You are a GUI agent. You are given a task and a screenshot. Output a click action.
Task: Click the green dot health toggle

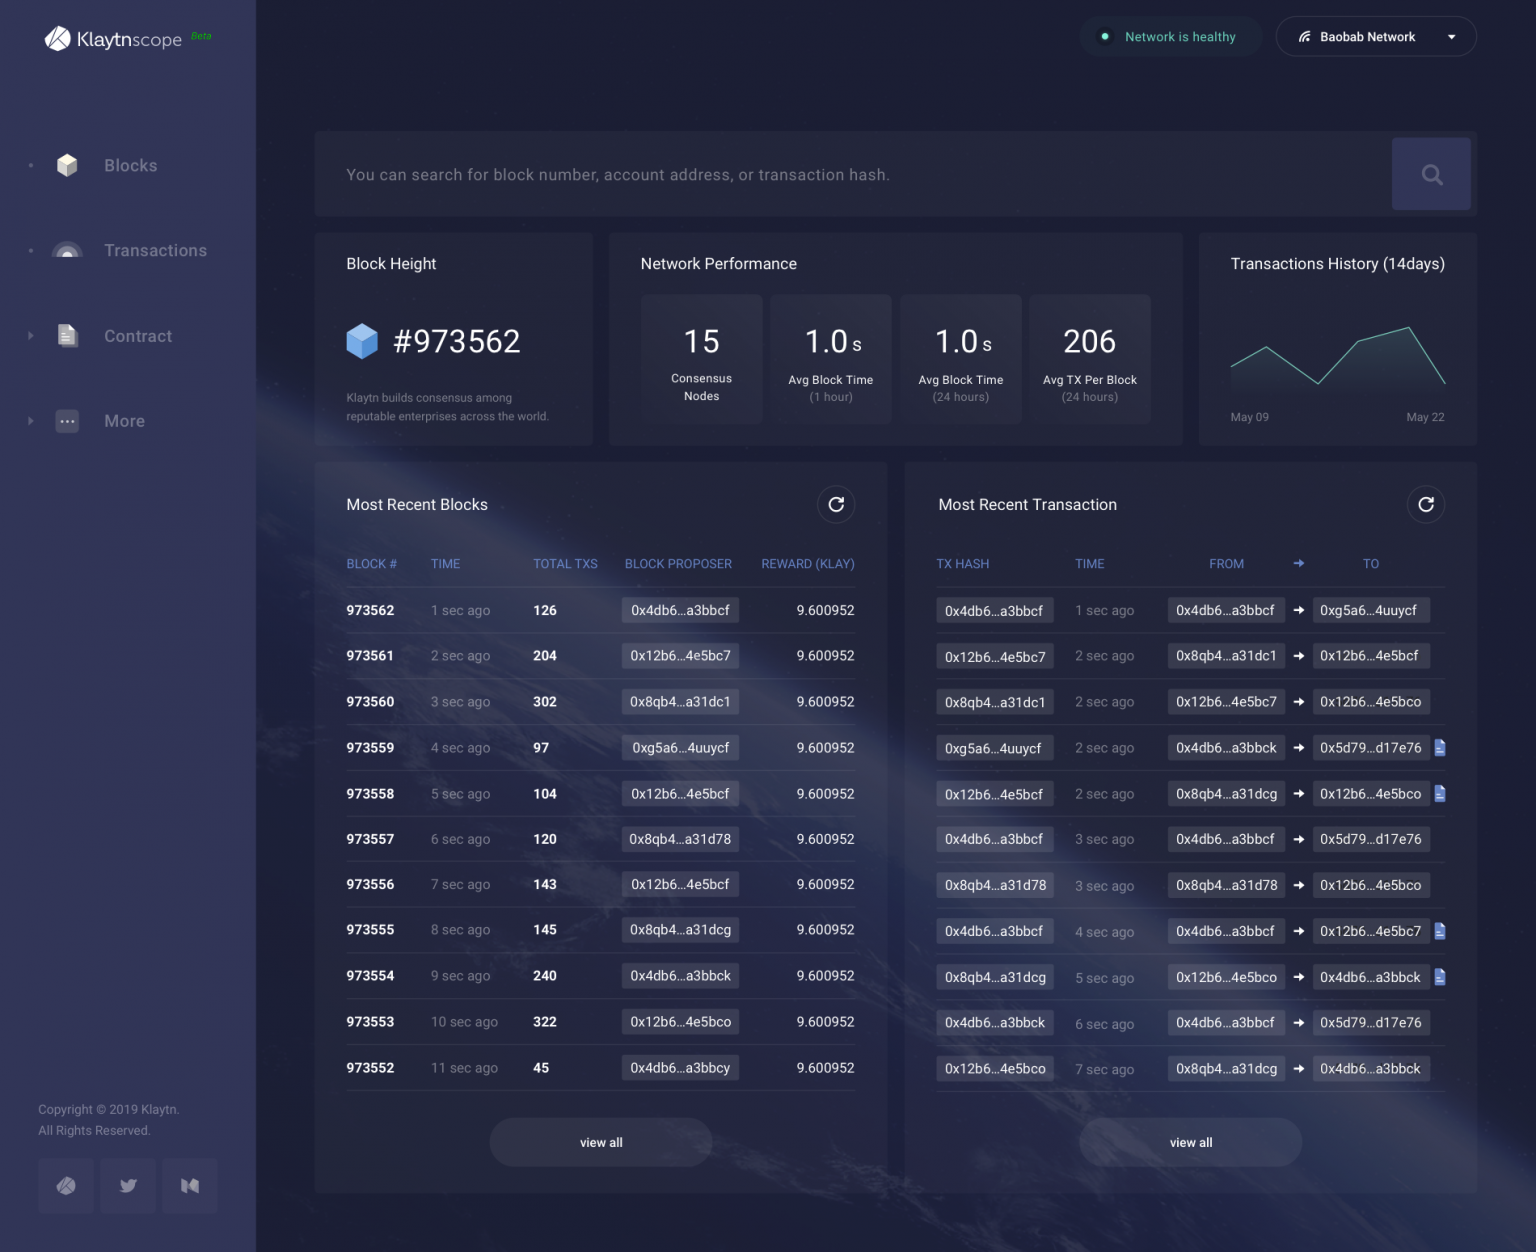click(1105, 36)
